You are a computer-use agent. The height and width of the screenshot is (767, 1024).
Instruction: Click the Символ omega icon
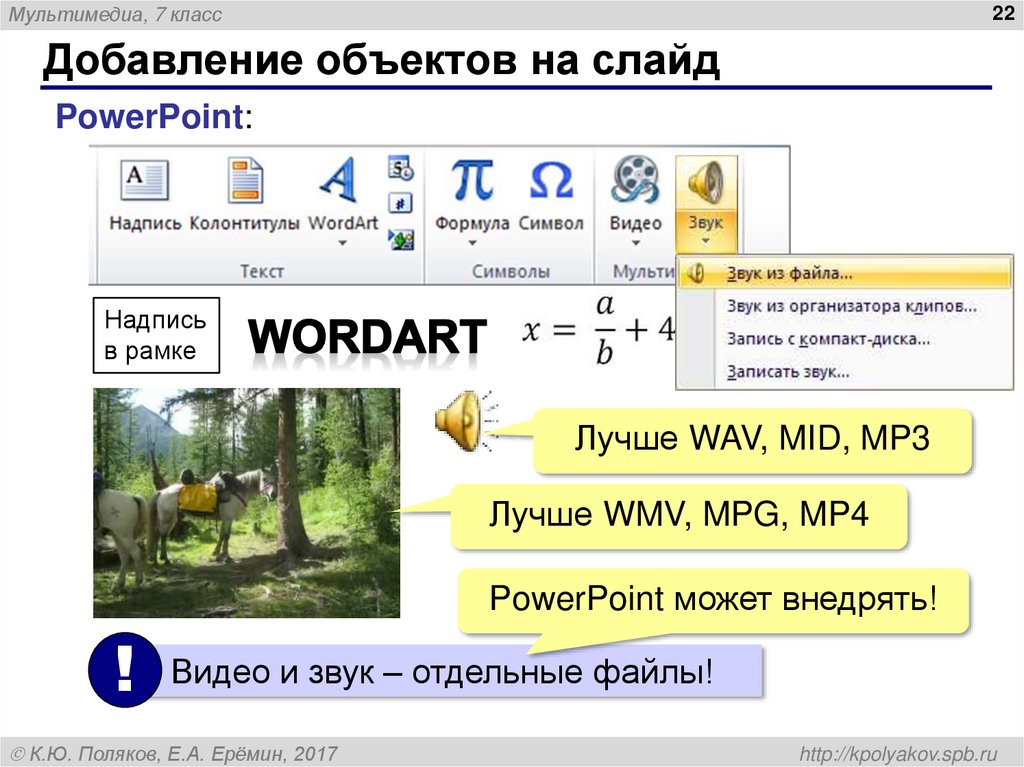551,180
